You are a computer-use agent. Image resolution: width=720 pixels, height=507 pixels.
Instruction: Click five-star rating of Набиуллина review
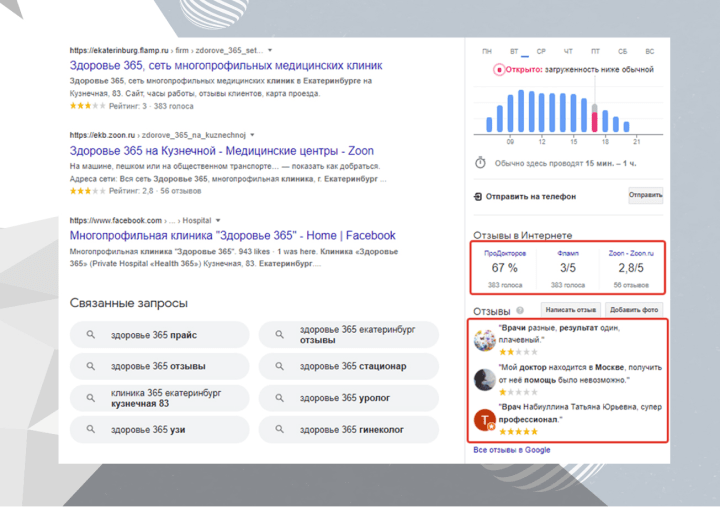pos(518,432)
